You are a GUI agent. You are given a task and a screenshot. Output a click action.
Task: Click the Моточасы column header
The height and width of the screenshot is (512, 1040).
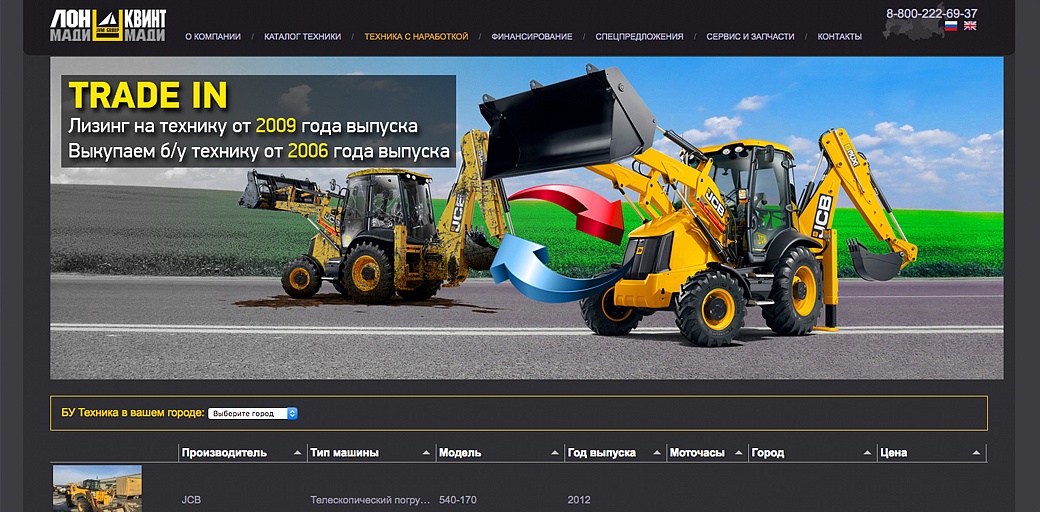(696, 453)
